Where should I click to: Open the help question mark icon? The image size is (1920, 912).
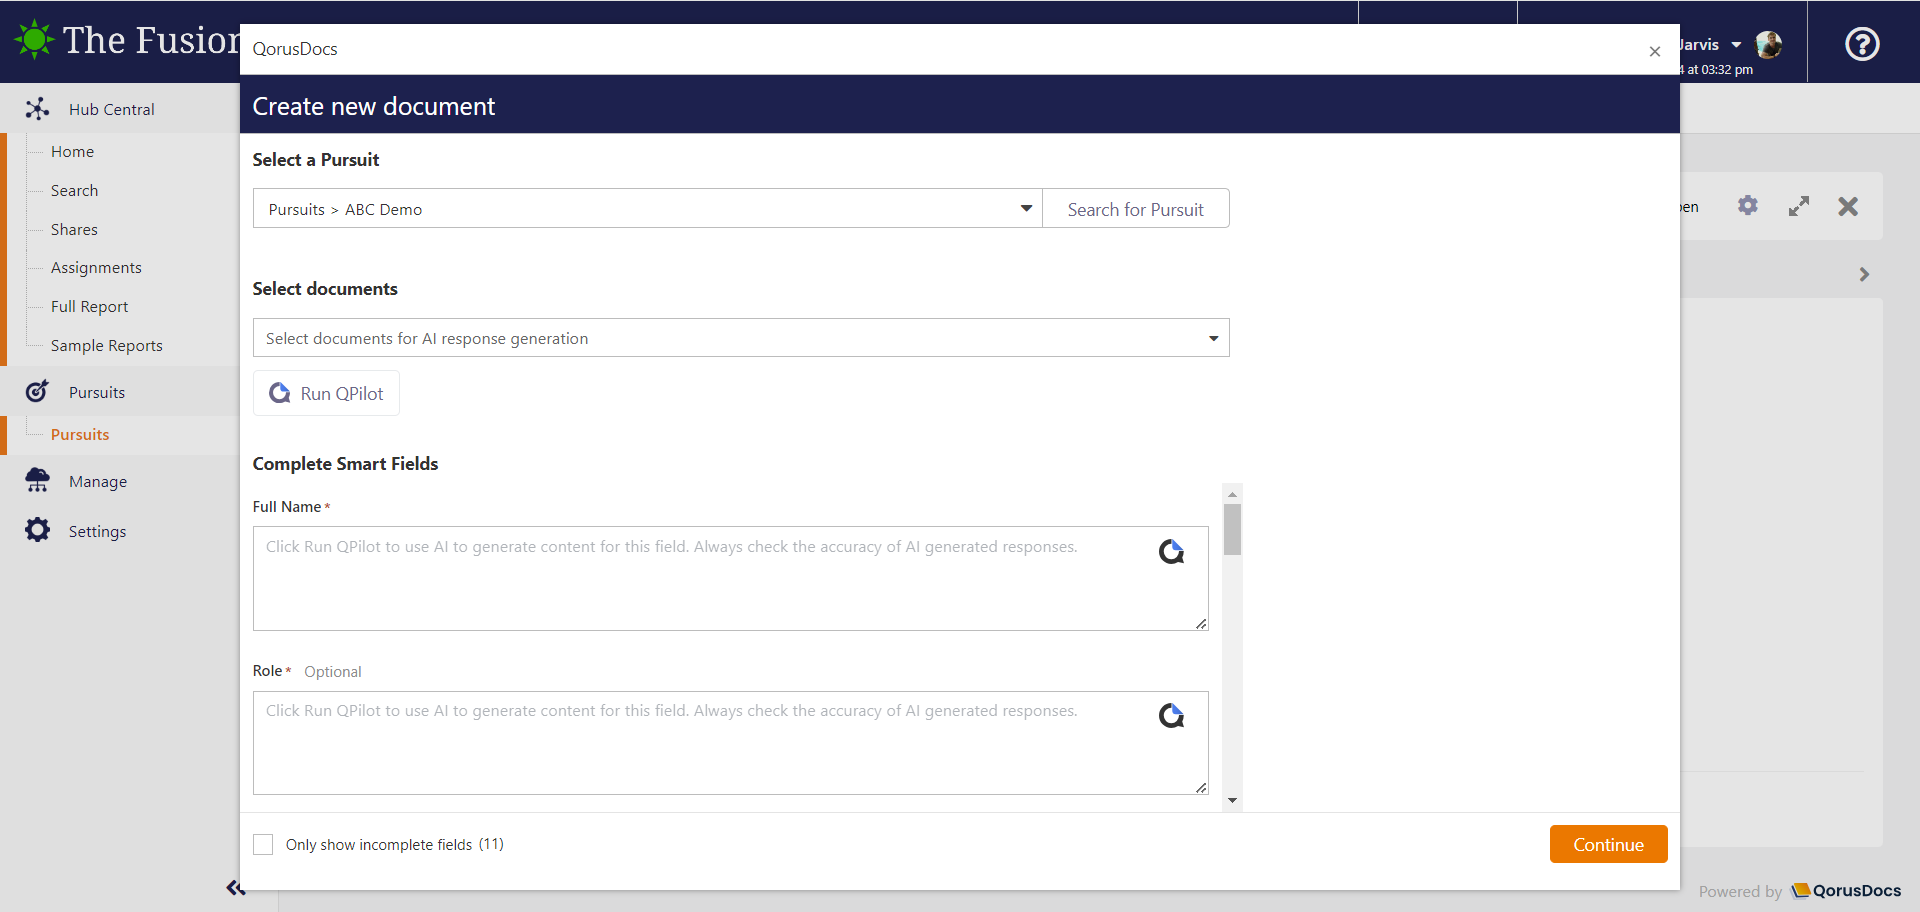(x=1862, y=44)
